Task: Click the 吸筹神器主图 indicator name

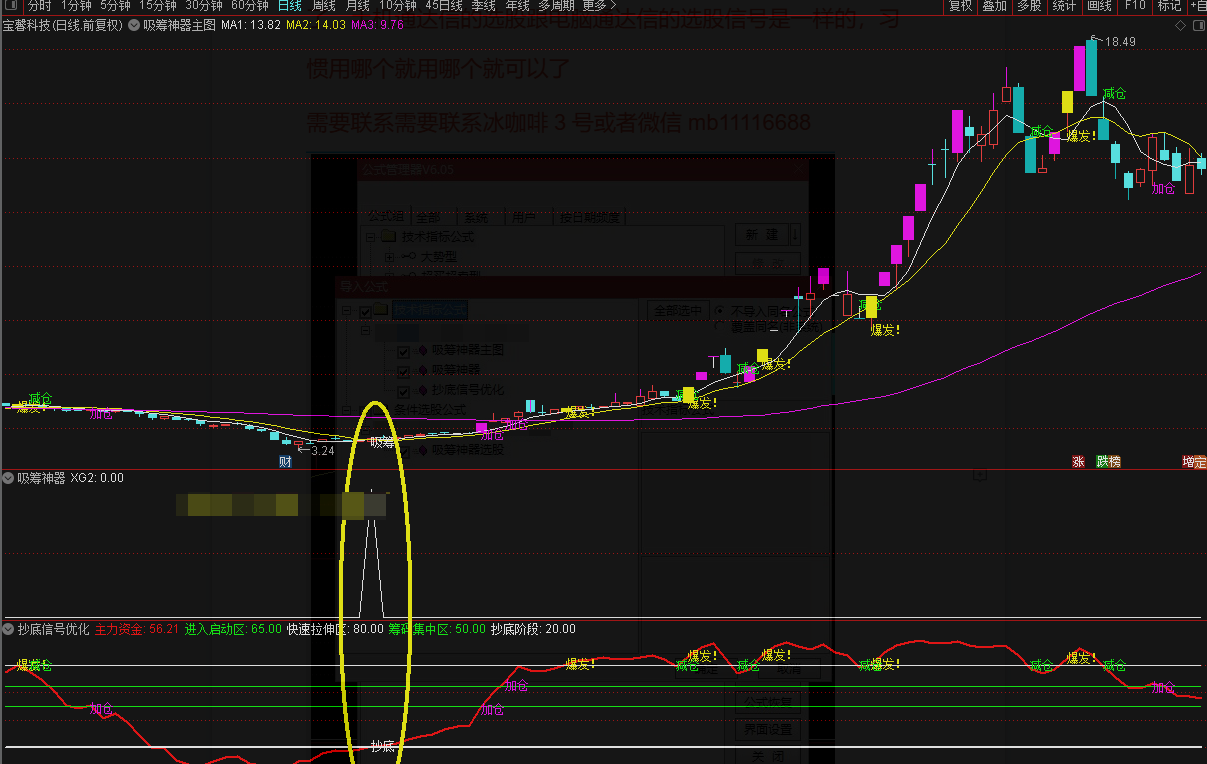Action: click(x=179, y=25)
